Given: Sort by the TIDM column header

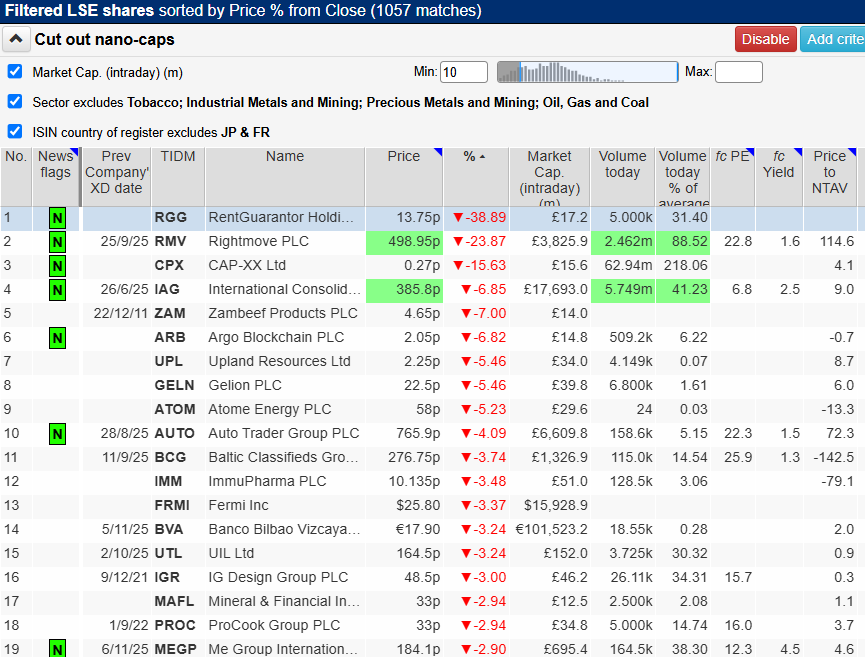Looking at the screenshot, I should [178, 178].
